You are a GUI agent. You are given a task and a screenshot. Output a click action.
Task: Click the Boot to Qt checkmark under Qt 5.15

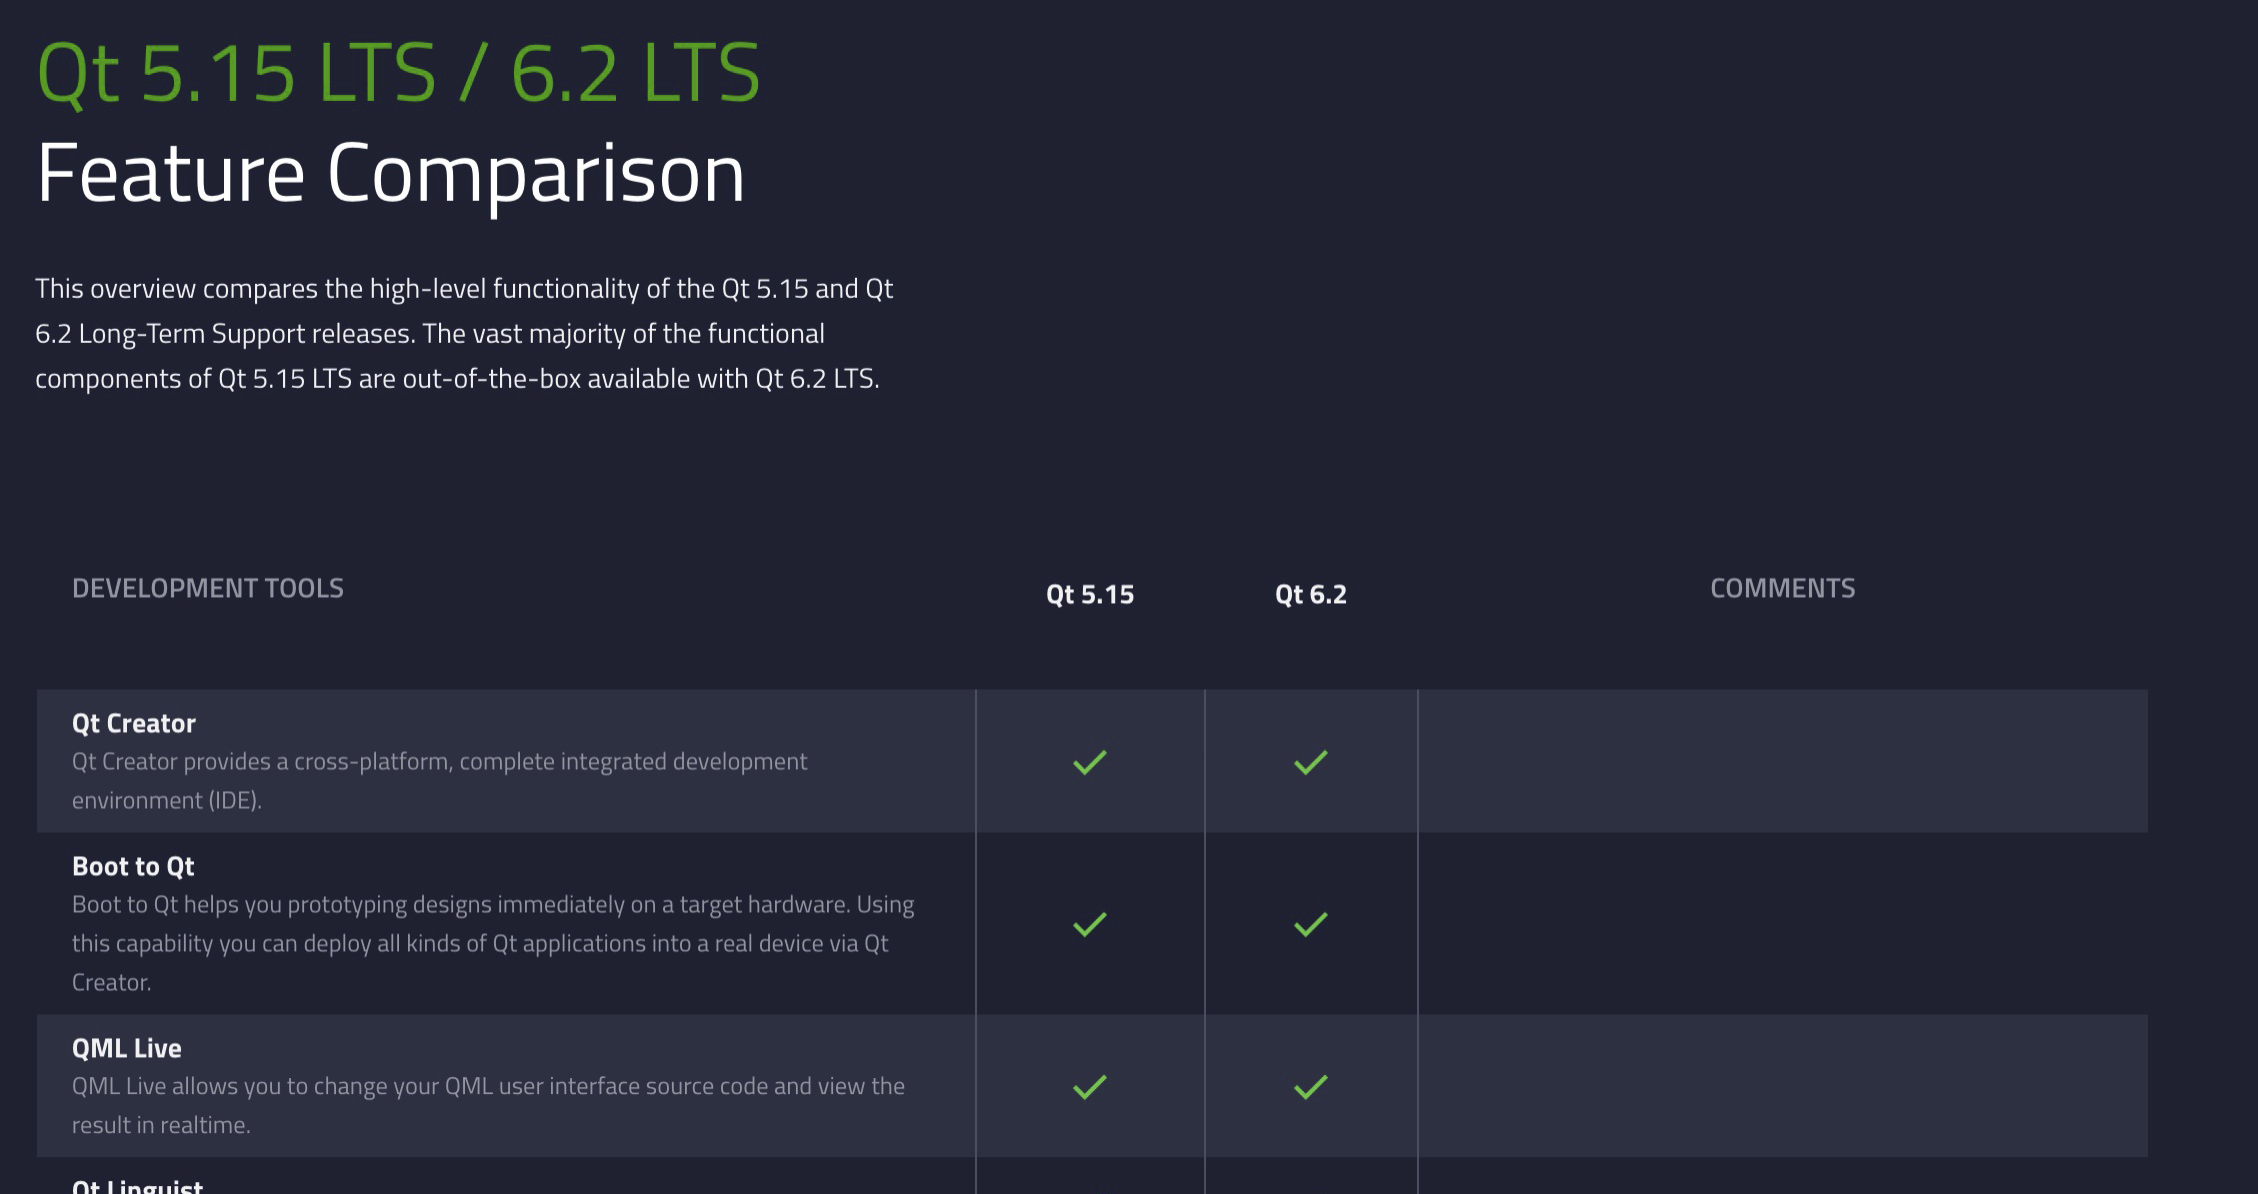[1089, 924]
